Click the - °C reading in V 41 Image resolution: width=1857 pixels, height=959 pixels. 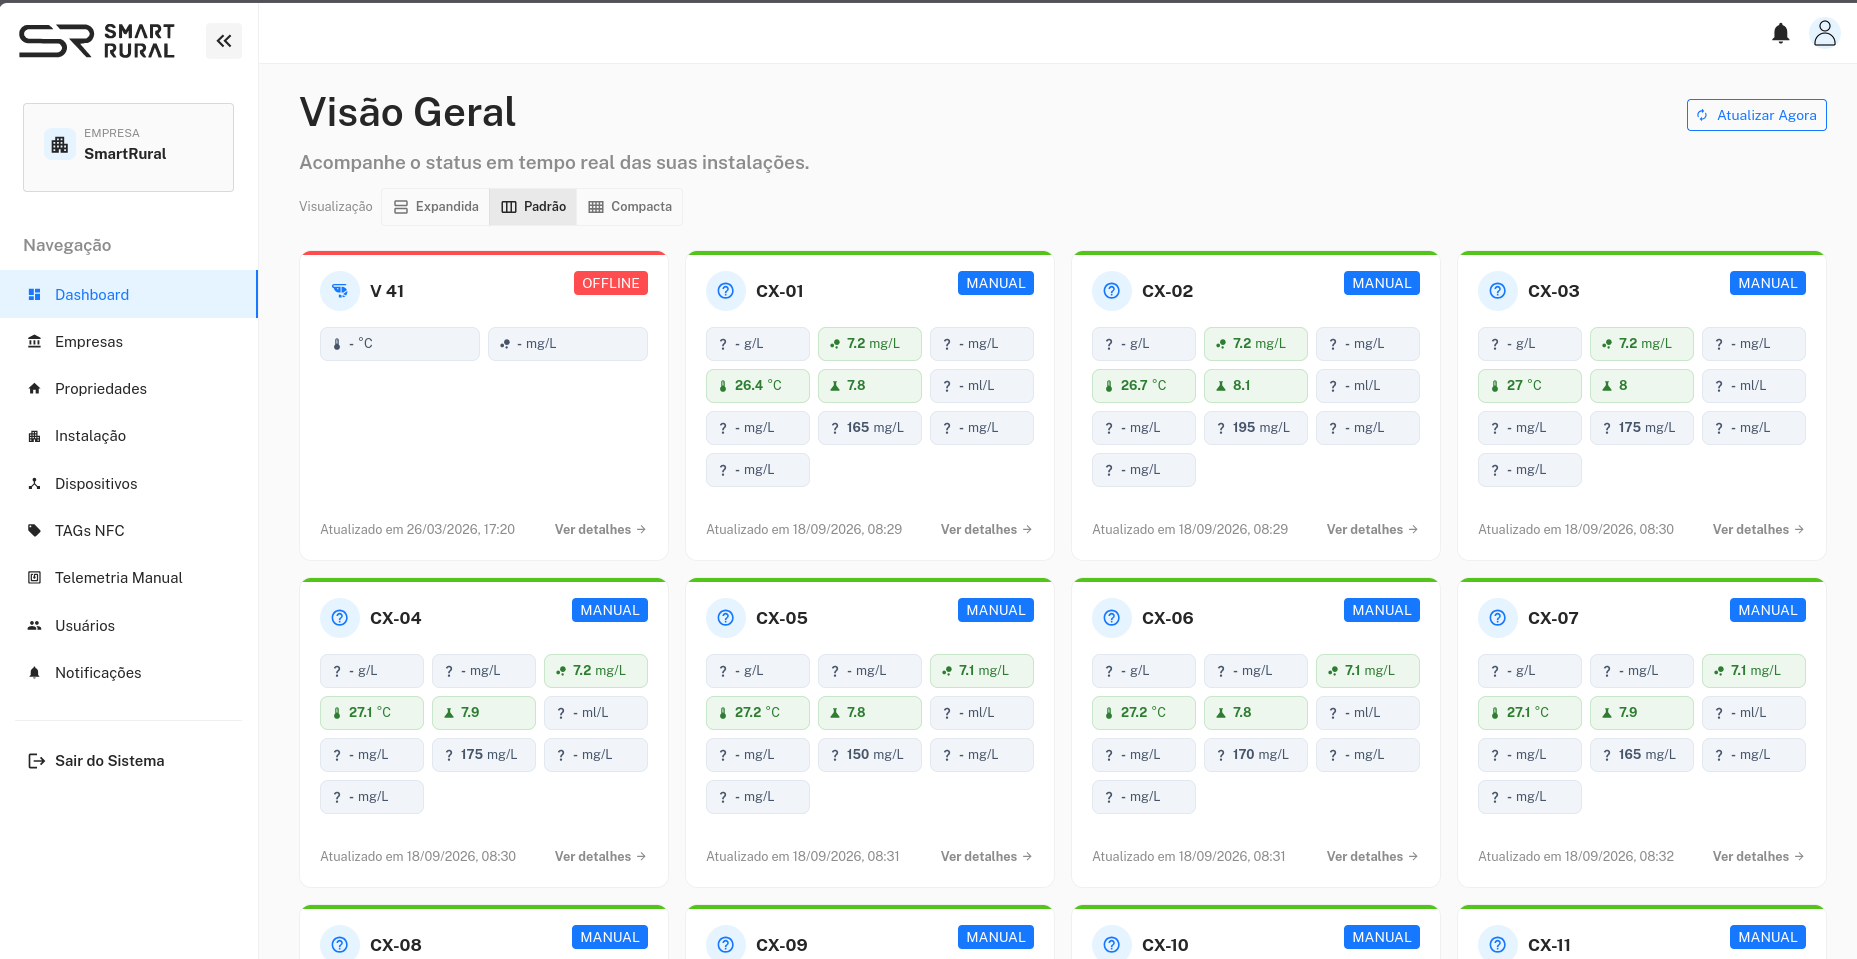pyautogui.click(x=400, y=343)
